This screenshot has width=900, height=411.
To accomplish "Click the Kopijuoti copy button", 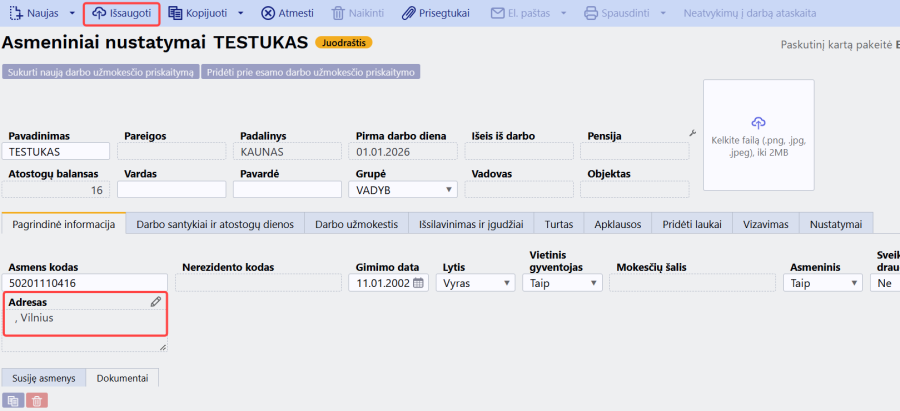I will 198,13.
